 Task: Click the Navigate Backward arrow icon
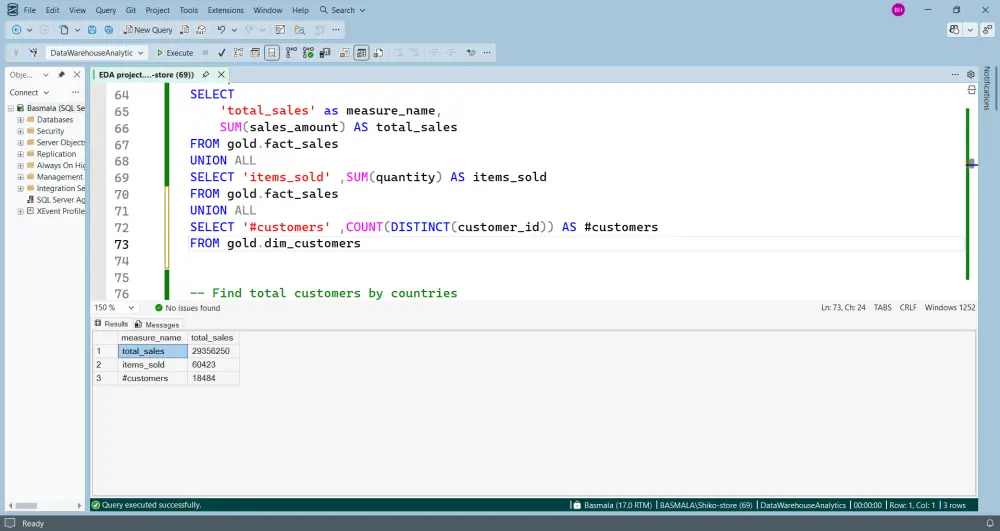[x=17, y=30]
